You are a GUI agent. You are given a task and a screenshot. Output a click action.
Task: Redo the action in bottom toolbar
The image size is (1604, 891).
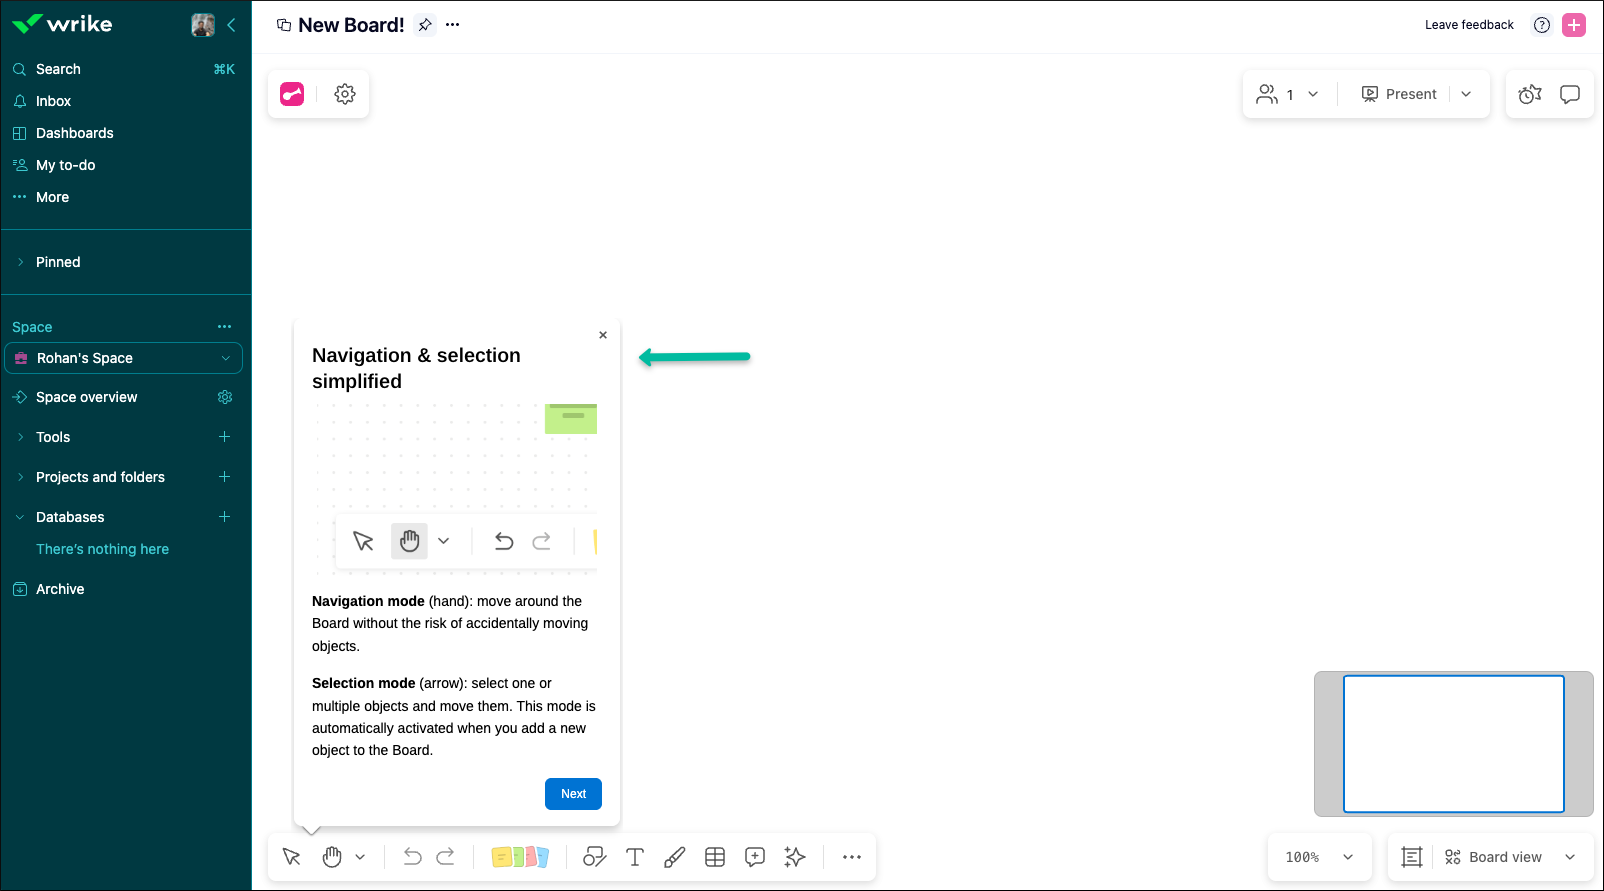[446, 857]
